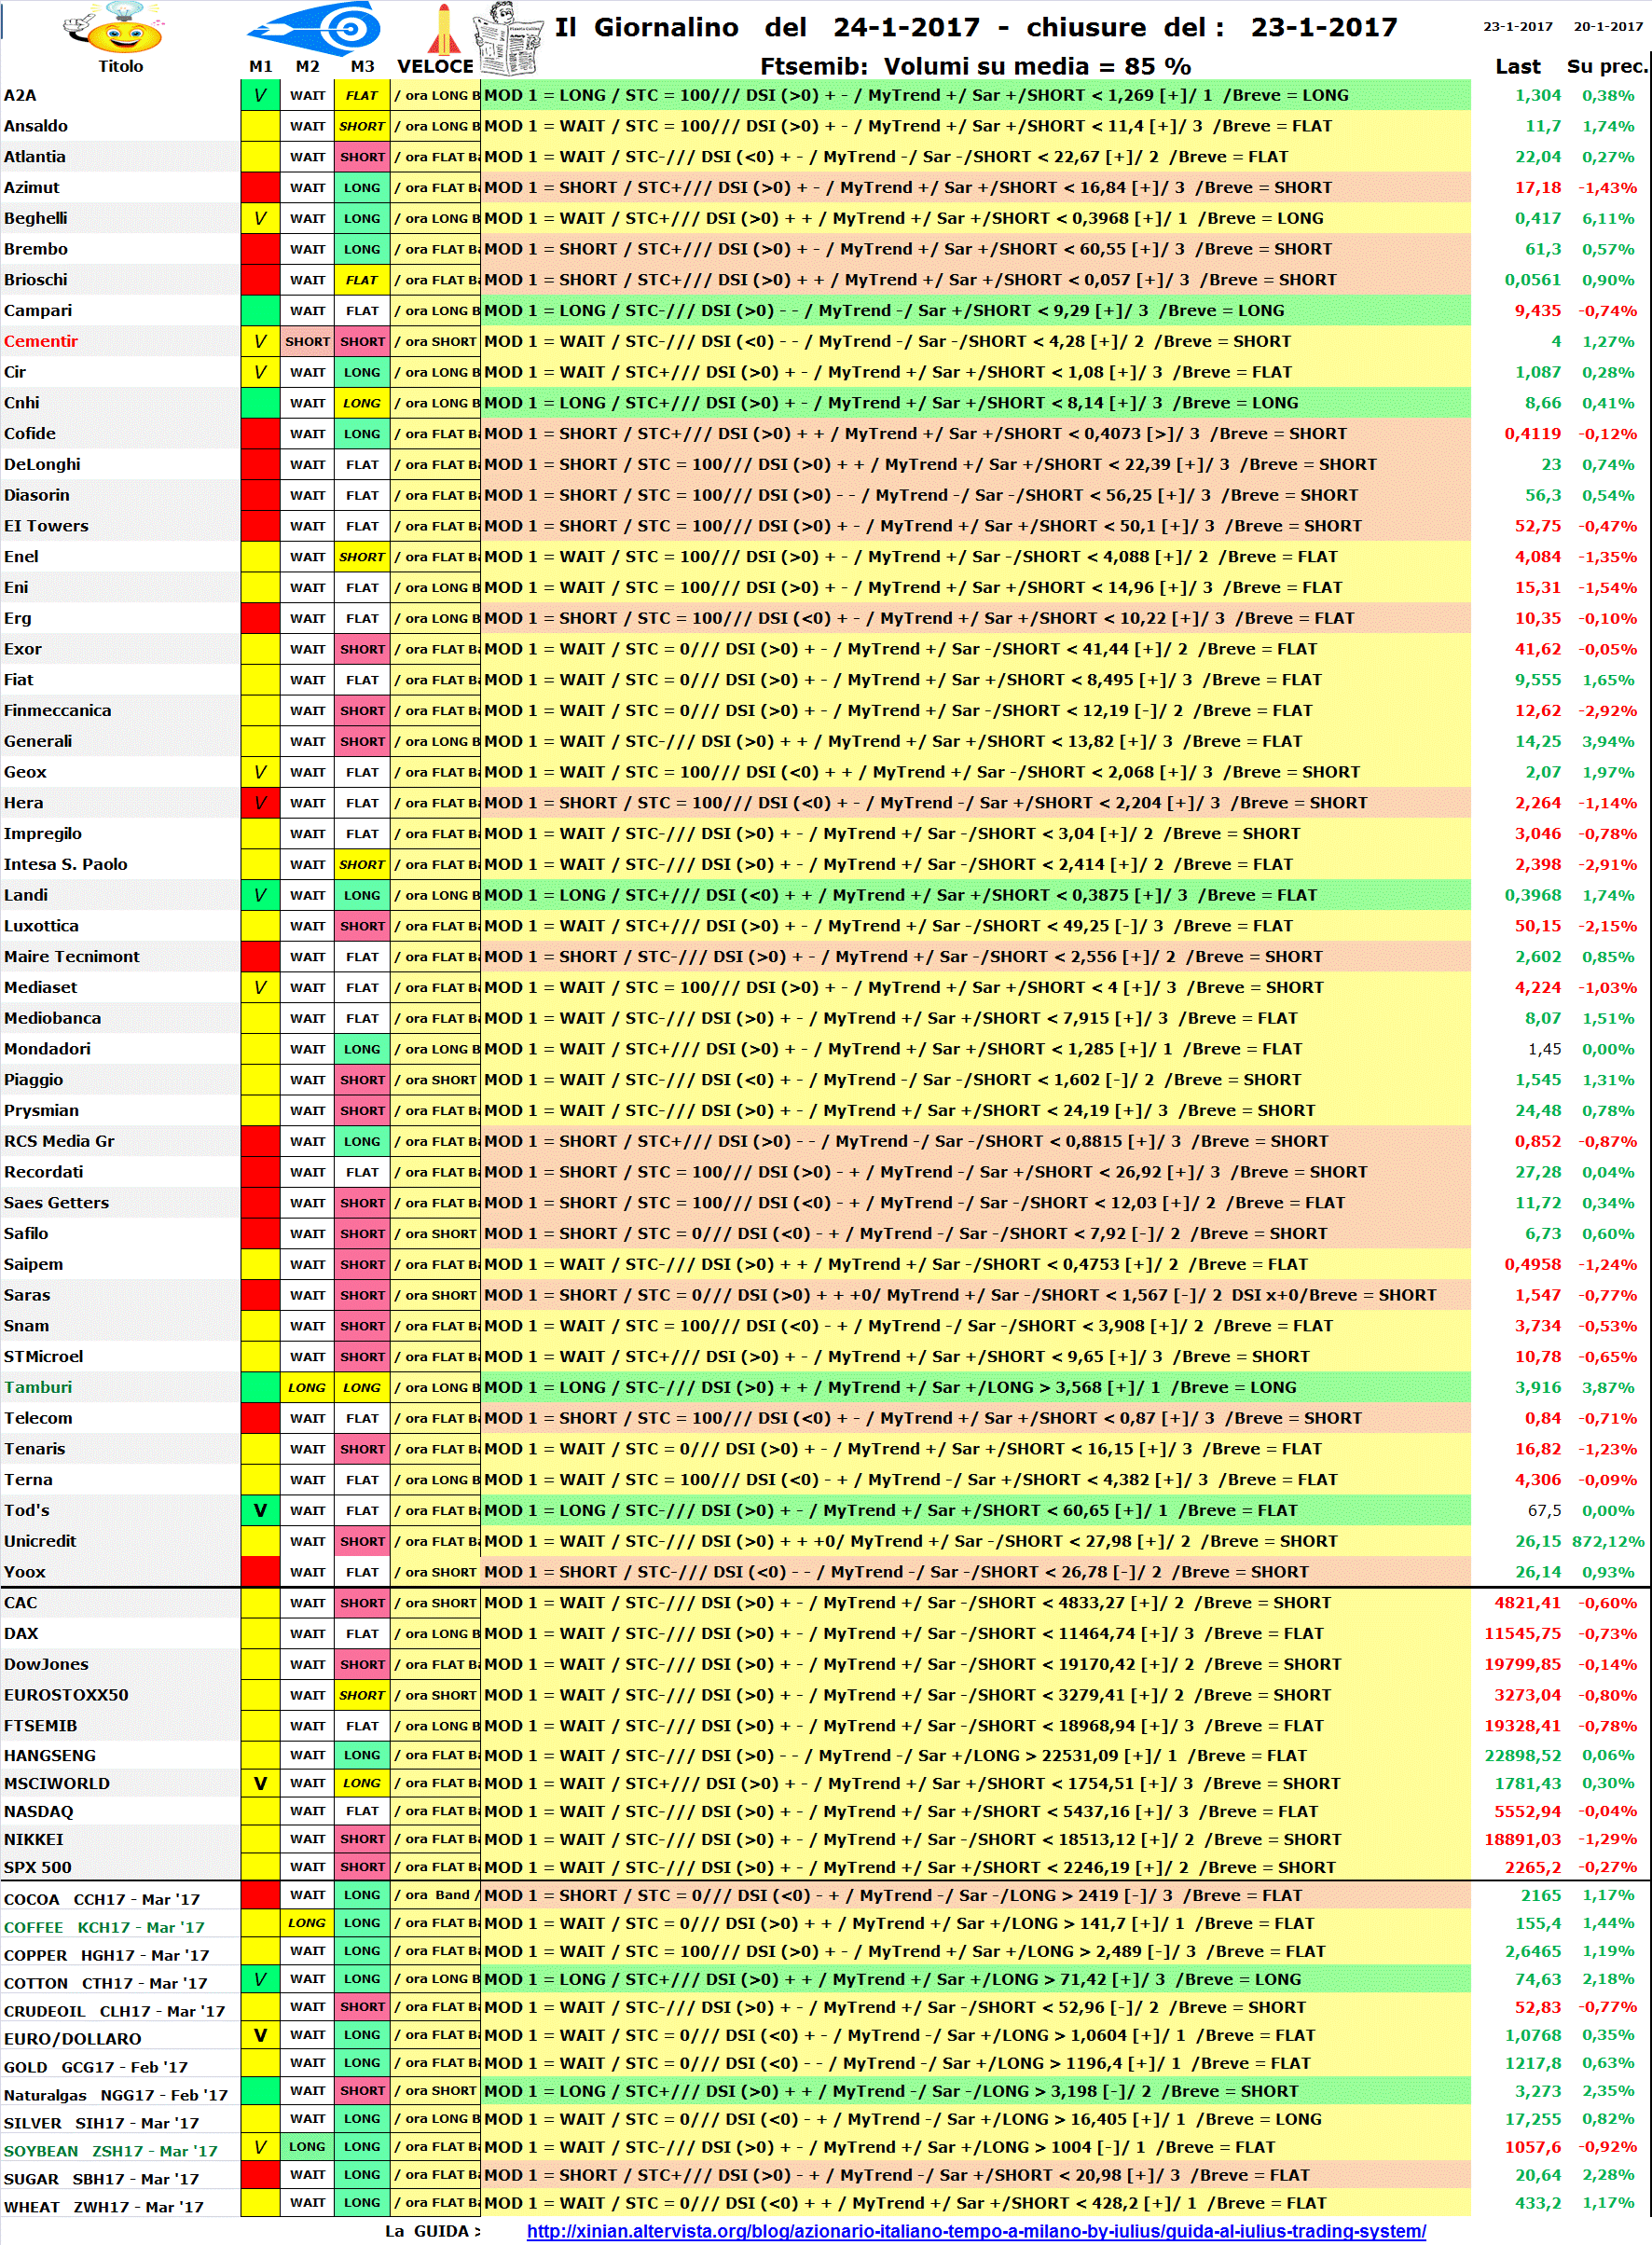Select the Naturalgas NGG17 - Feb '17 title

click(116, 2095)
